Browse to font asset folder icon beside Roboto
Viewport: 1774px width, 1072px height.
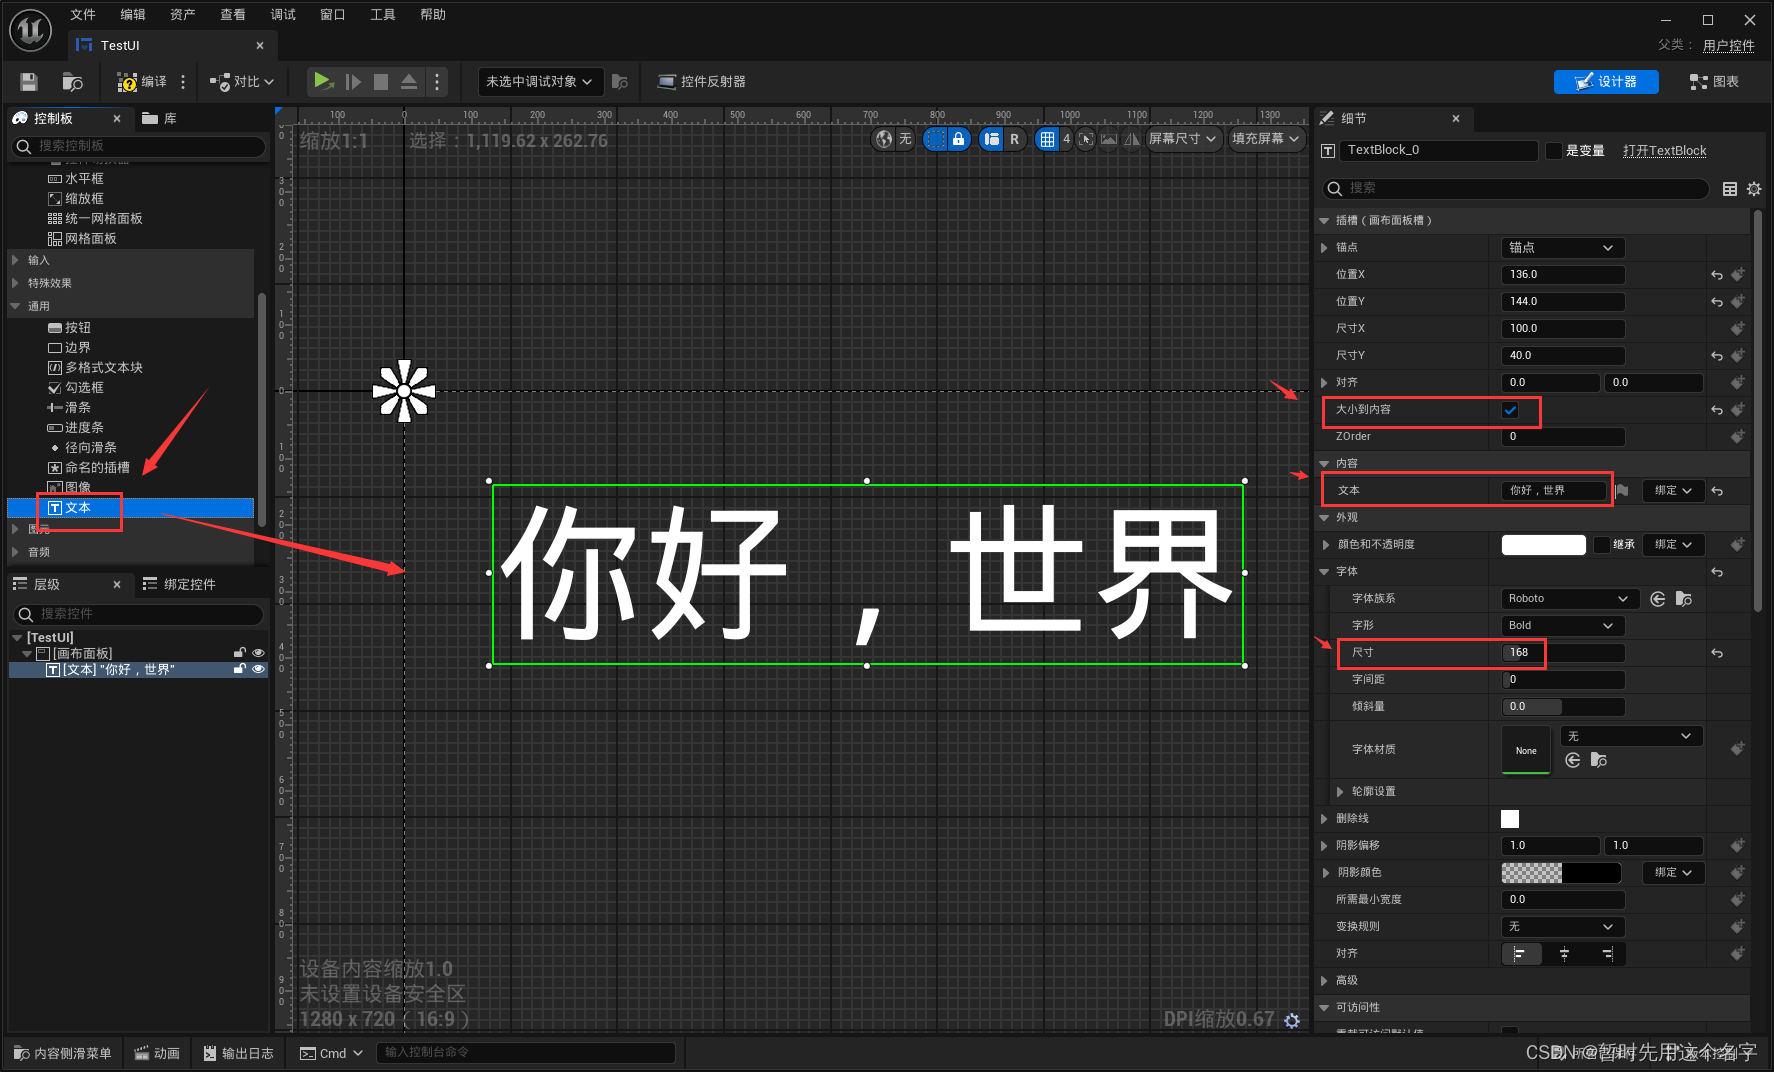coord(1684,599)
